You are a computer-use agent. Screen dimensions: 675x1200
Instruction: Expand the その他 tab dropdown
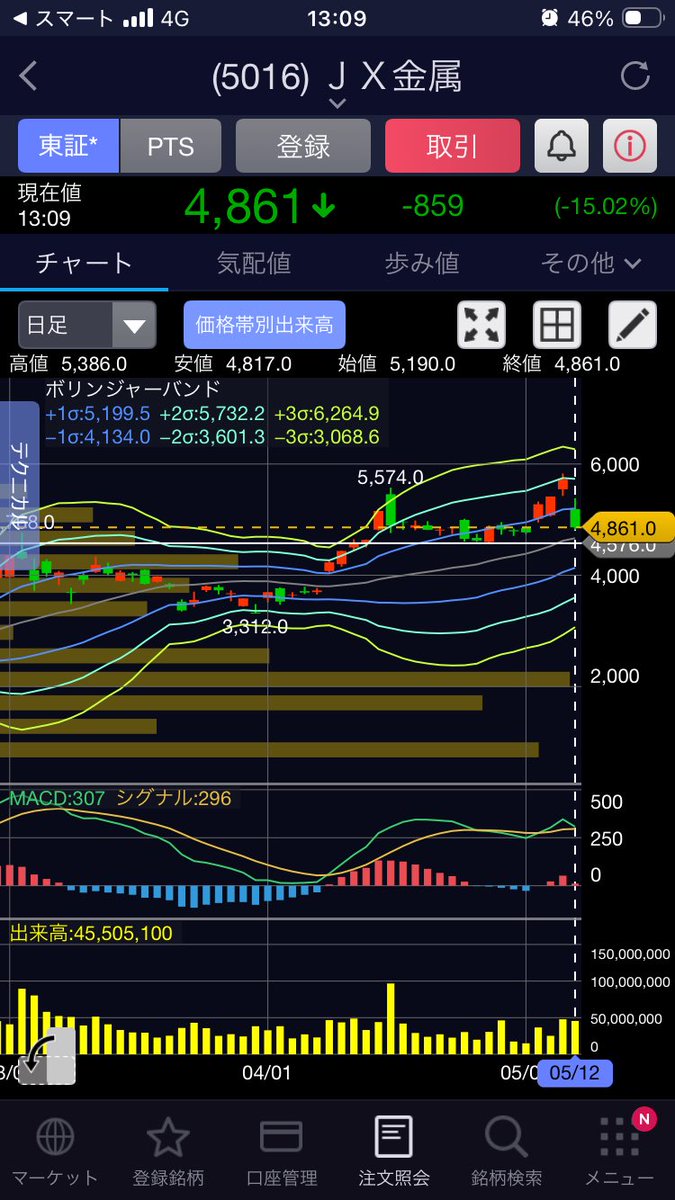590,263
